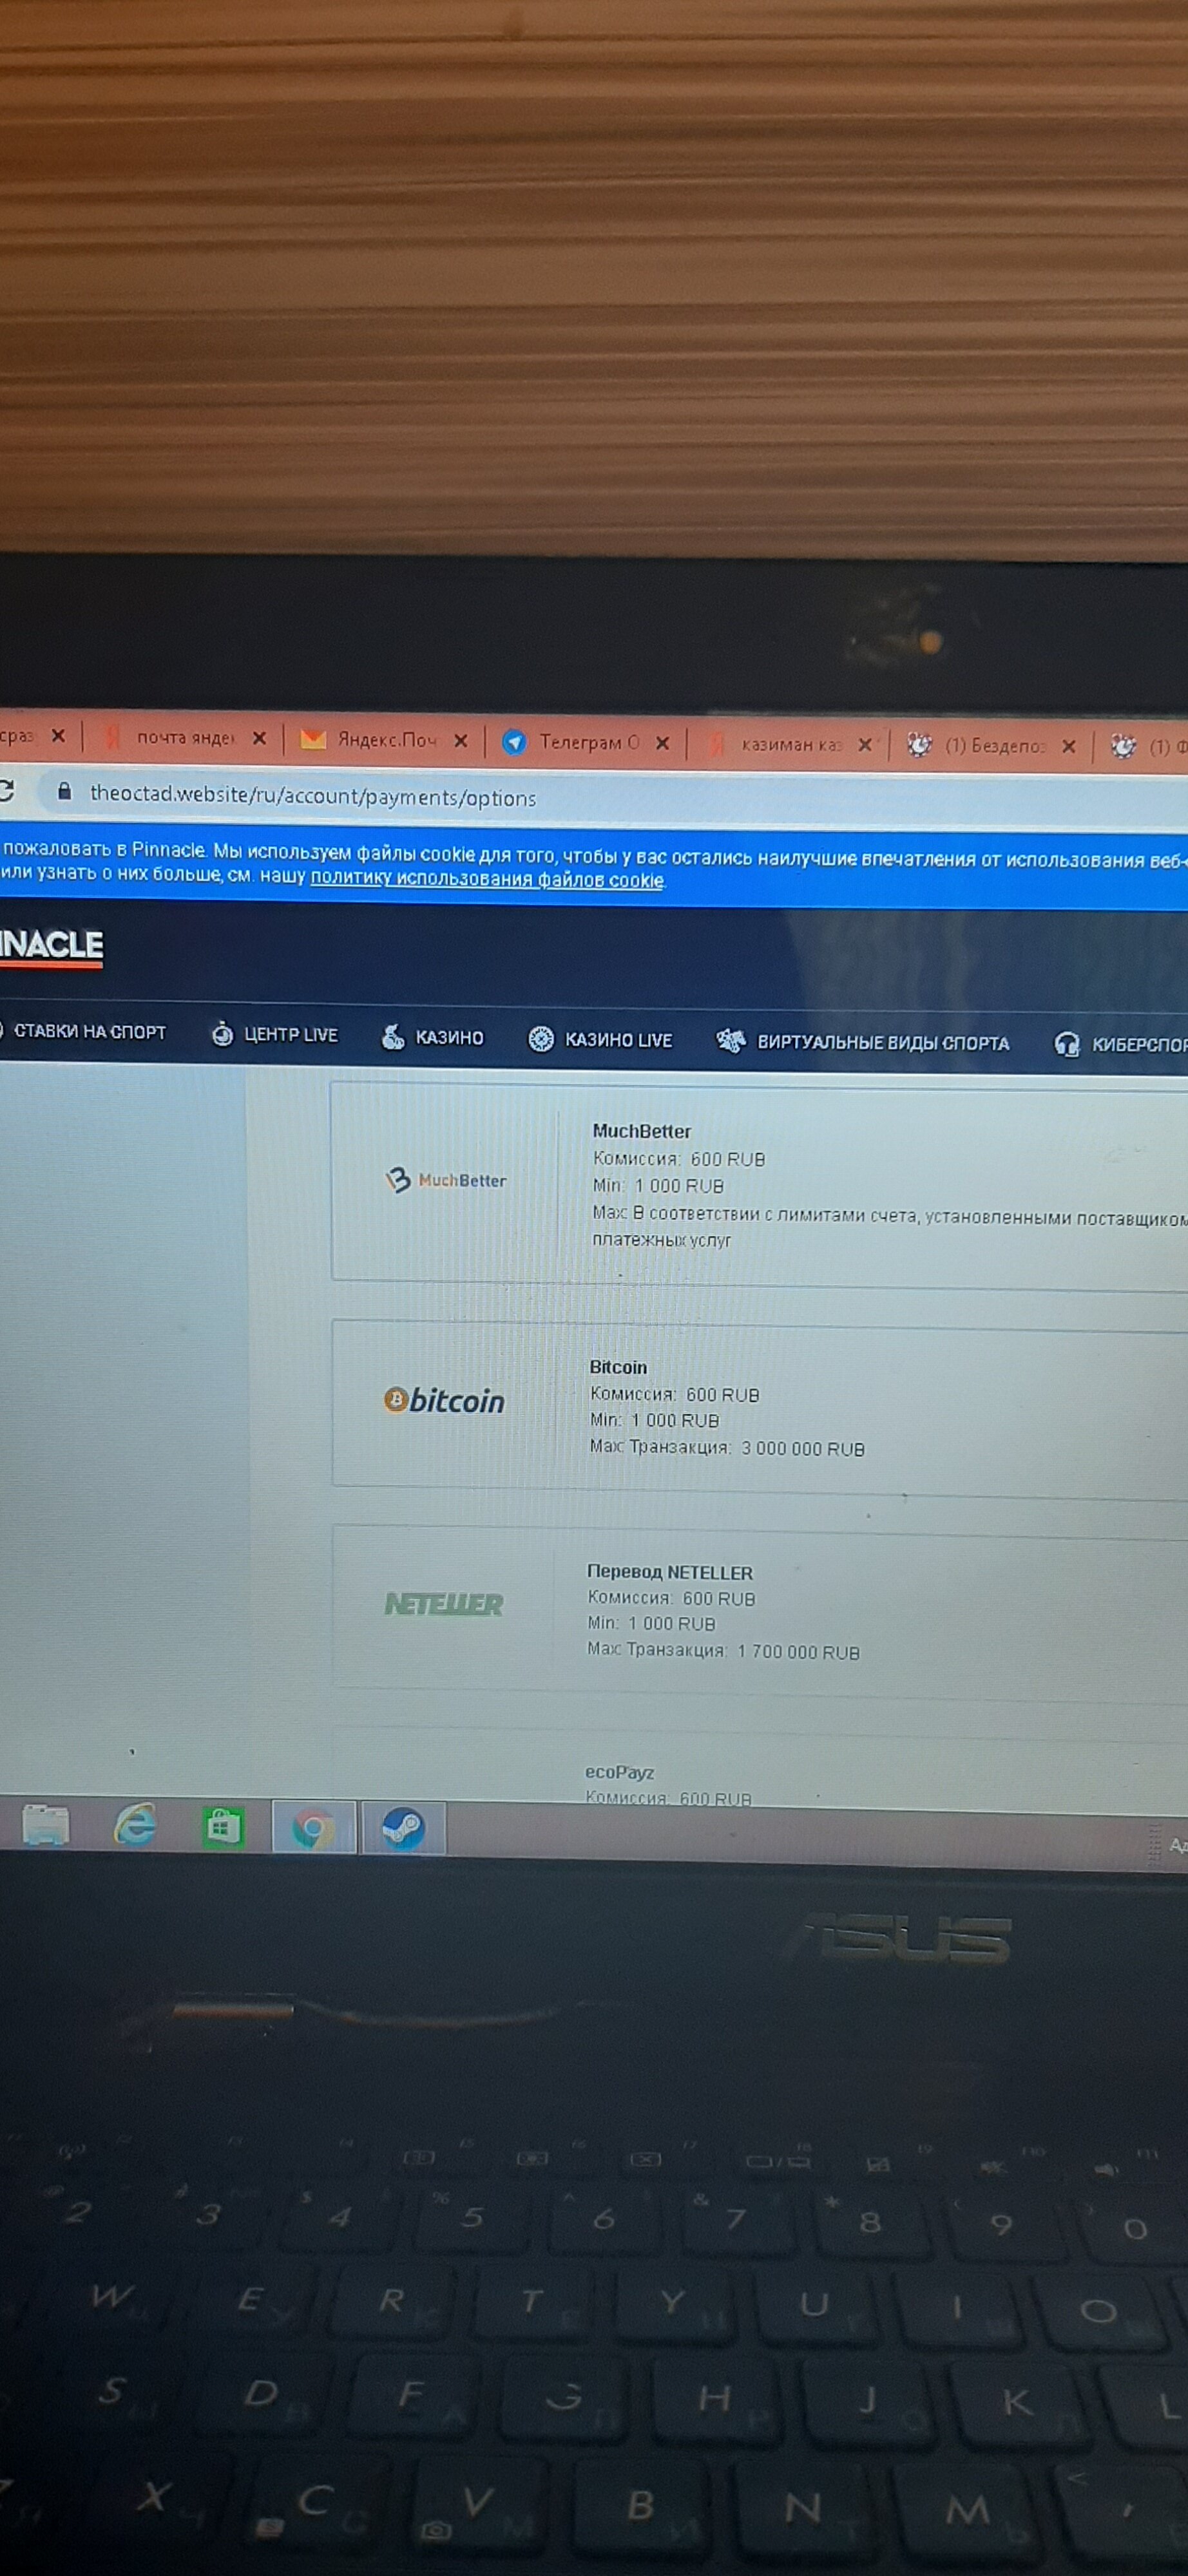The width and height of the screenshot is (1188, 2576).
Task: Open the cookie policy link
Action: pos(487,879)
